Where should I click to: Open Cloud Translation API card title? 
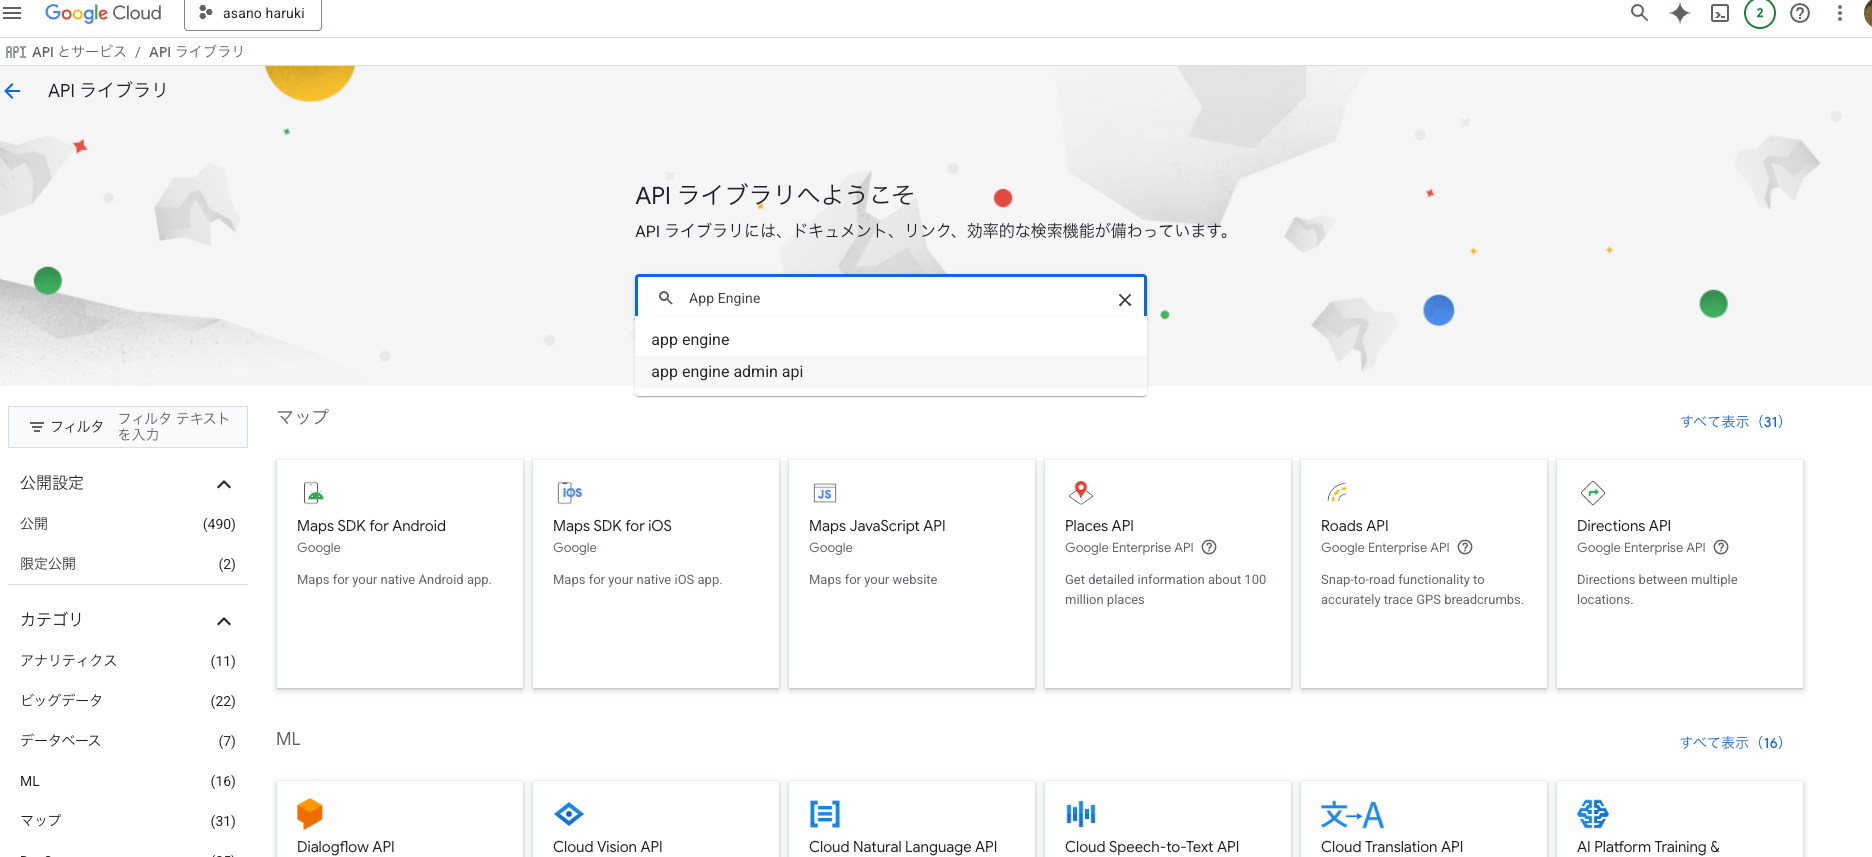[1392, 847]
